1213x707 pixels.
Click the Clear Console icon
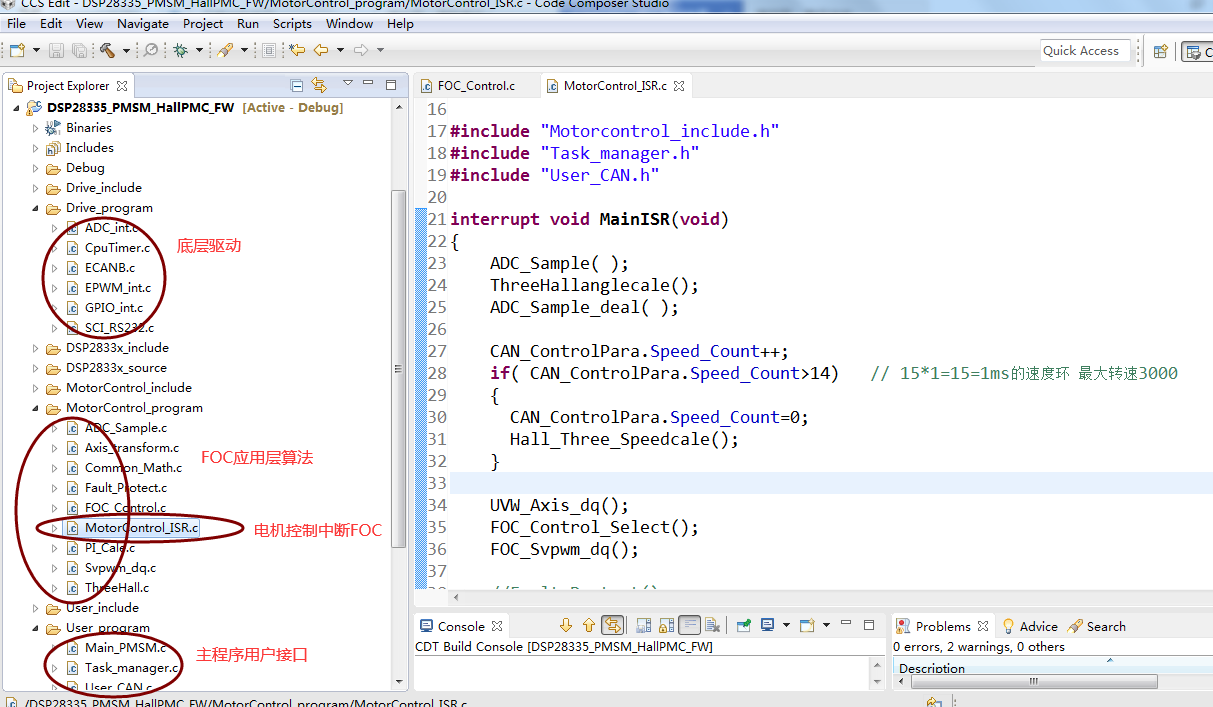[712, 626]
